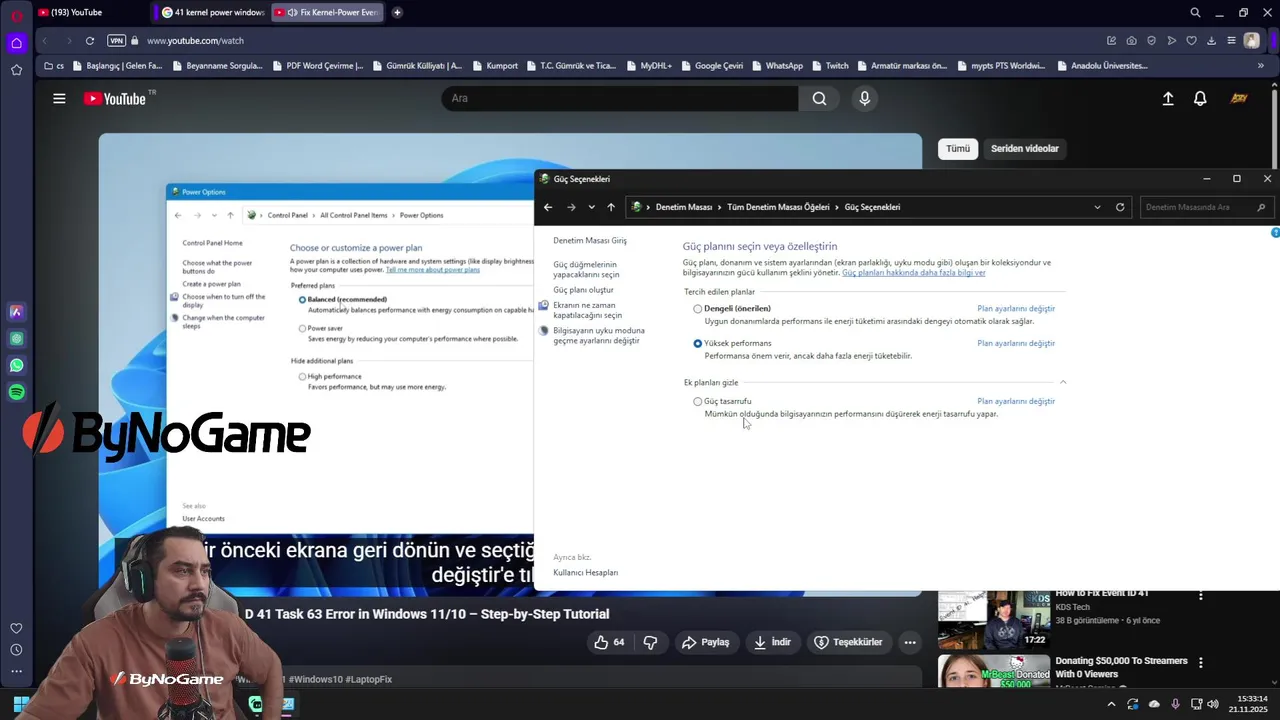Add page to bookmarks heart icon
This screenshot has height=720, width=1280.
[1191, 41]
